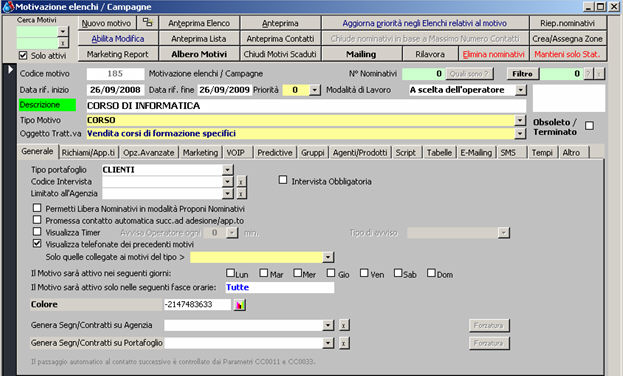
Task: Clear Genera Segn/Contratti su Portafoglio with x
Action: [x=344, y=343]
